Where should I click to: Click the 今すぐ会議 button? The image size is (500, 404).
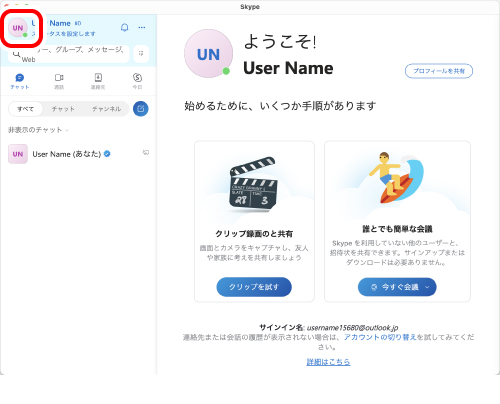pyautogui.click(x=397, y=287)
